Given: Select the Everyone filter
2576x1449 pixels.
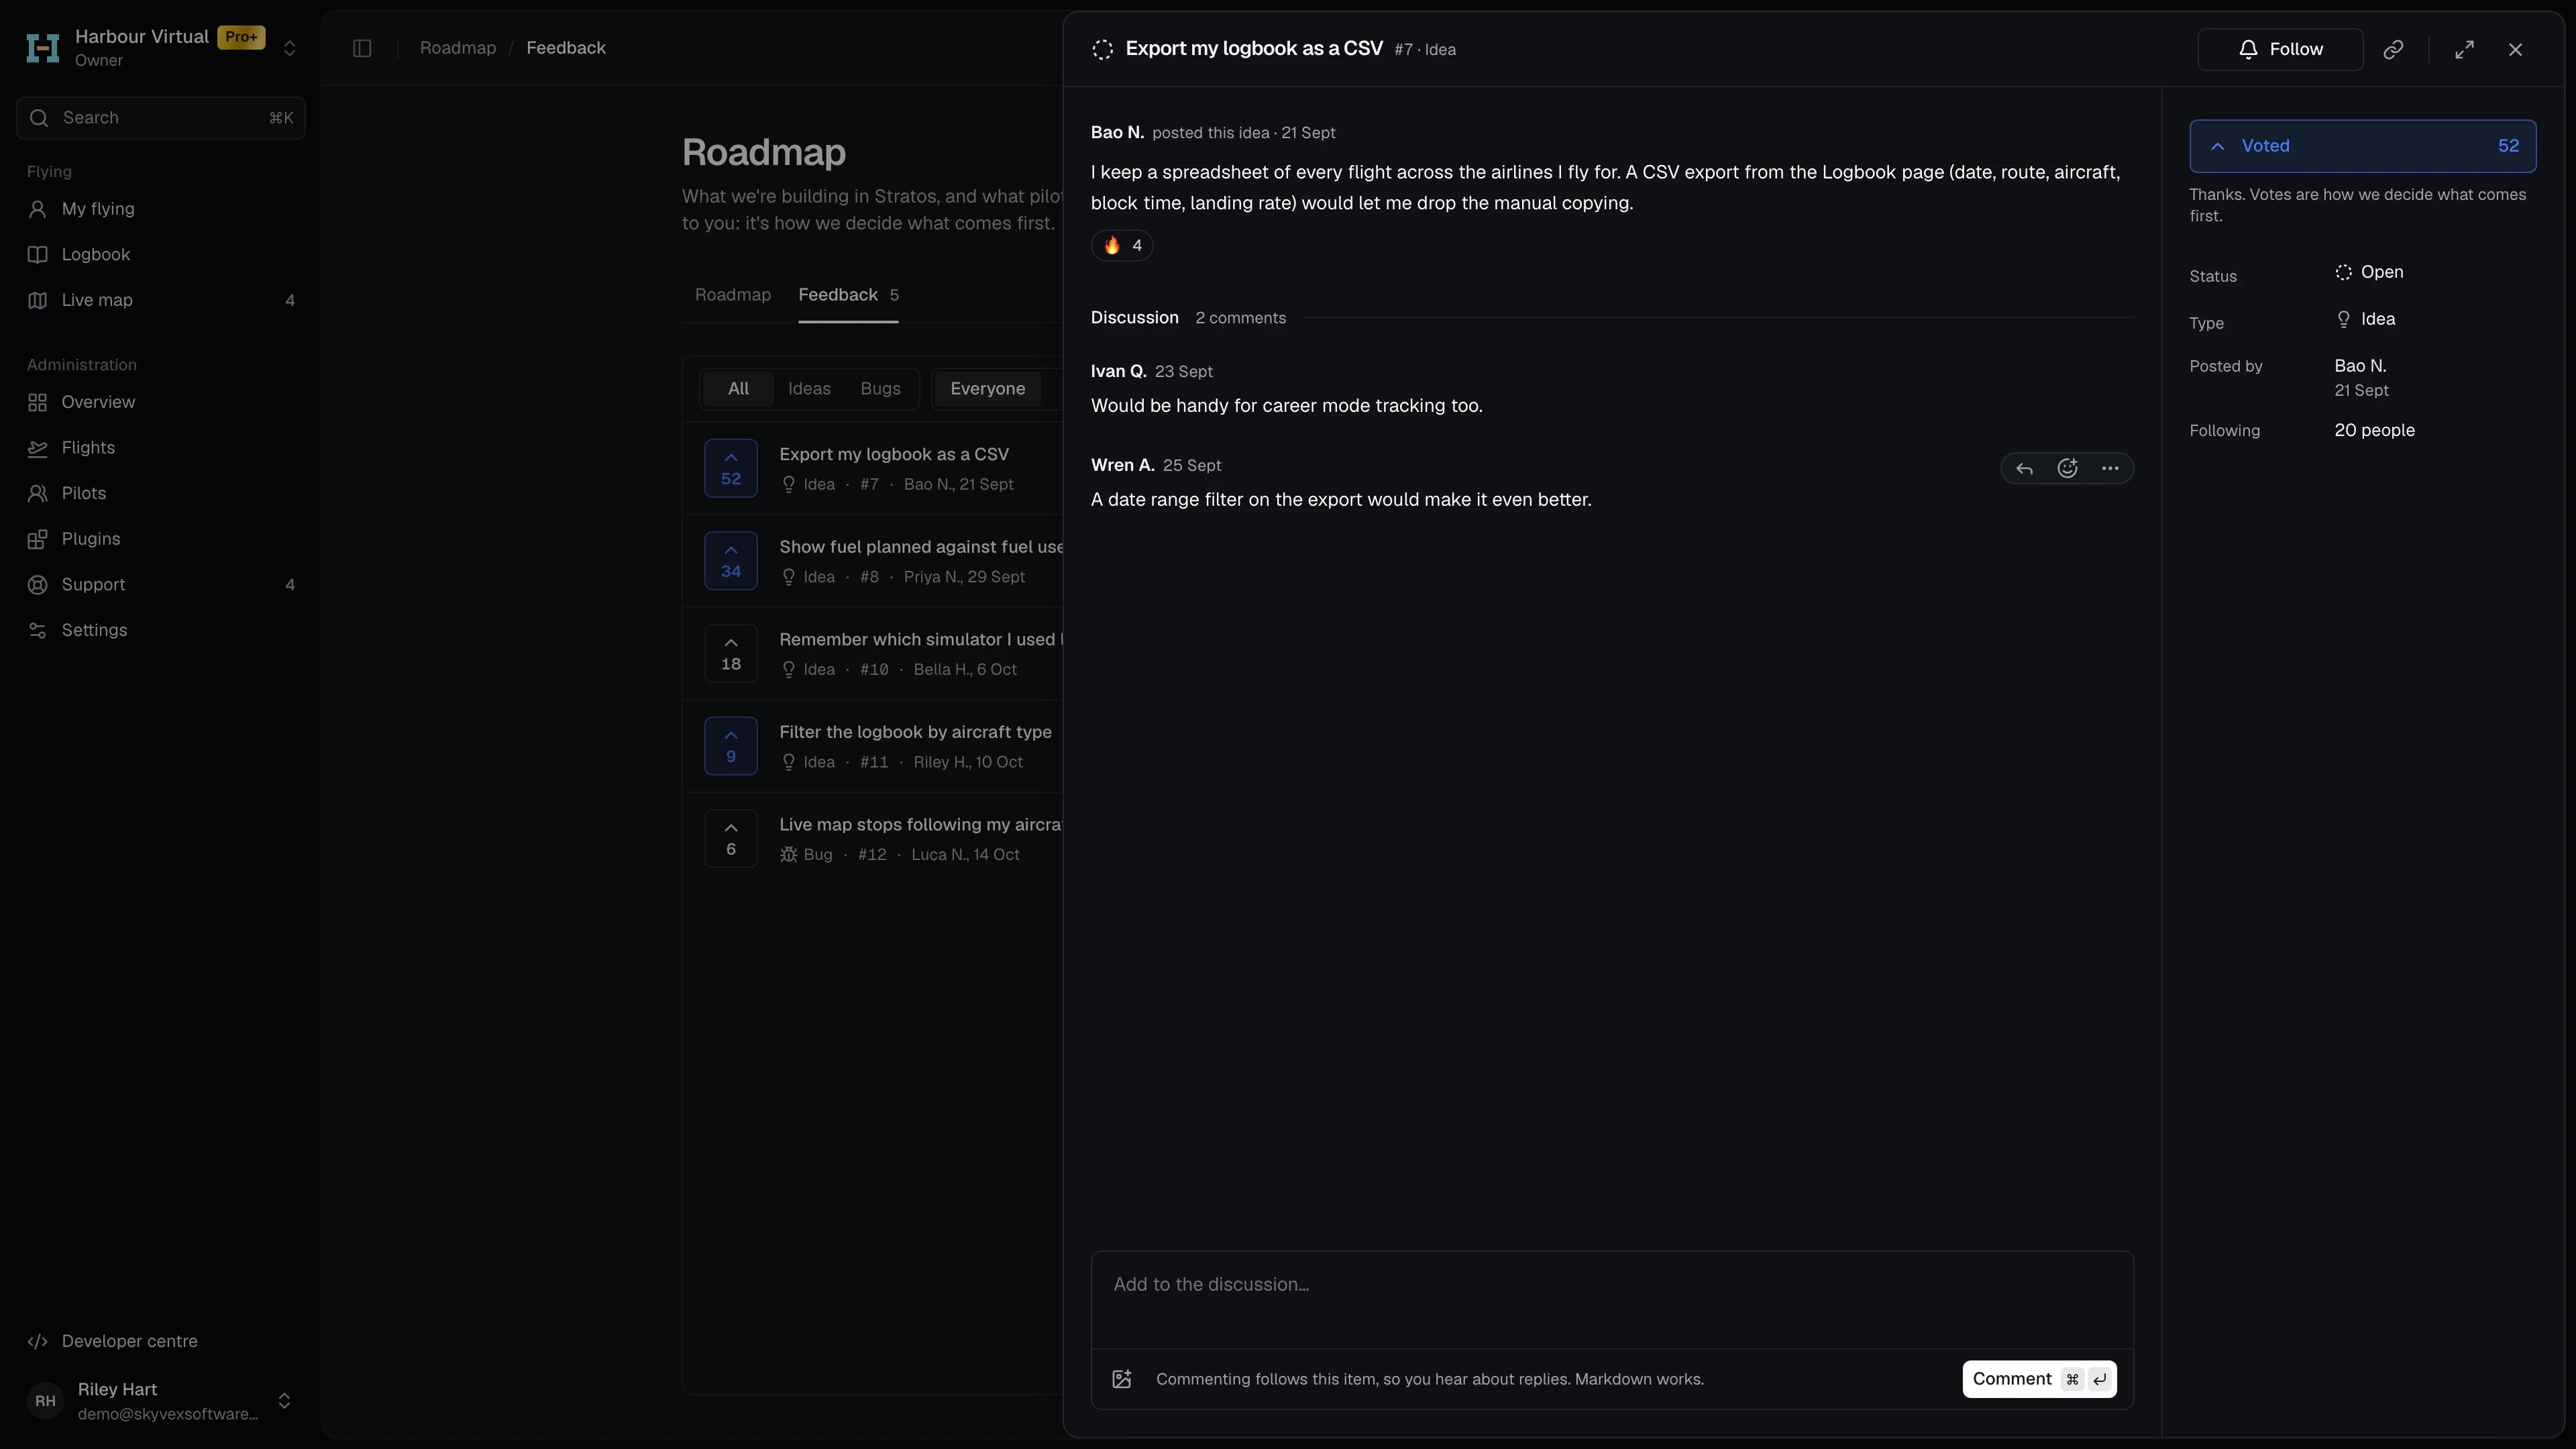Looking at the screenshot, I should tap(987, 389).
